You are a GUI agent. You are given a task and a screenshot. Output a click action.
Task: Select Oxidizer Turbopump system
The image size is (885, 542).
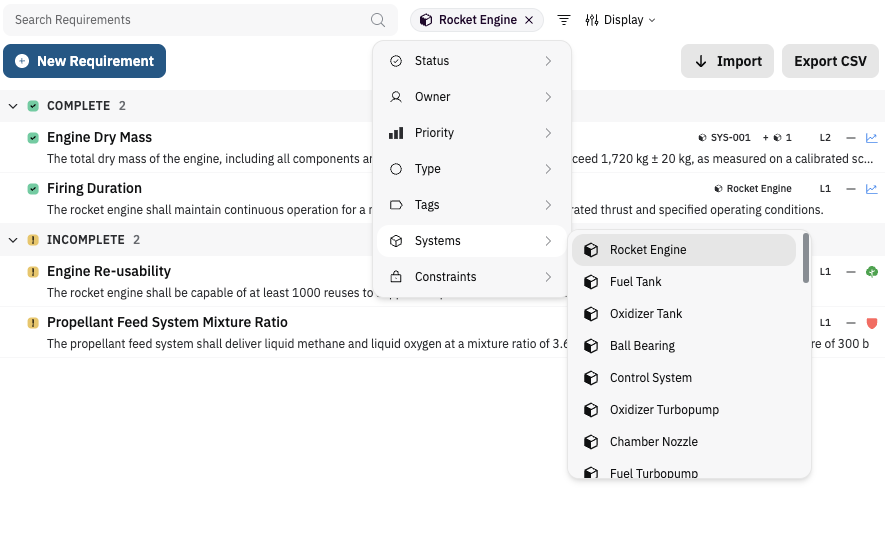684,410
